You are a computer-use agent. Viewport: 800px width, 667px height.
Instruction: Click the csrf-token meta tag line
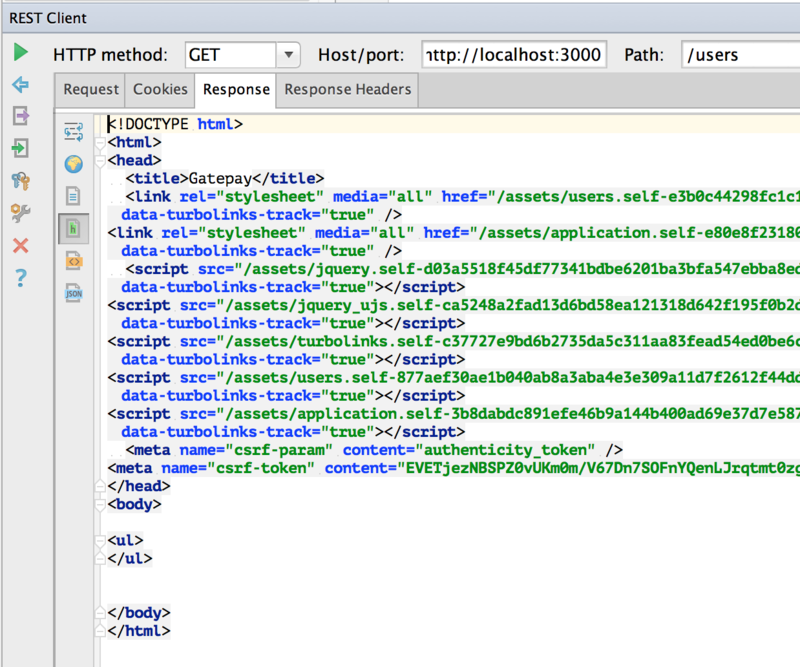tap(454, 468)
